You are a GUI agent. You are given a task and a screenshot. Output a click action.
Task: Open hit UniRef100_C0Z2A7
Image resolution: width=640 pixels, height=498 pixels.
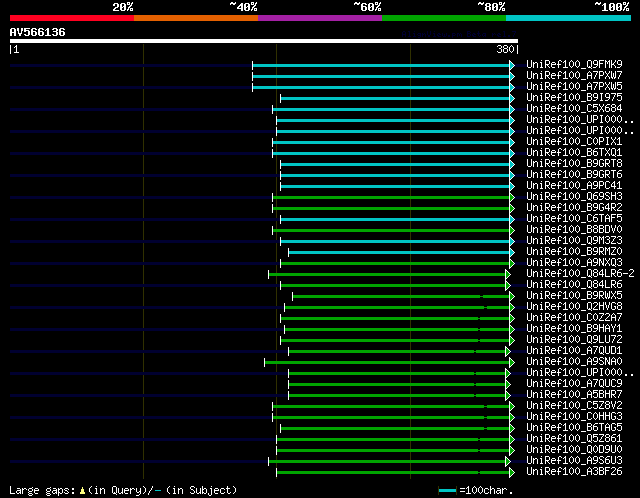(574, 318)
